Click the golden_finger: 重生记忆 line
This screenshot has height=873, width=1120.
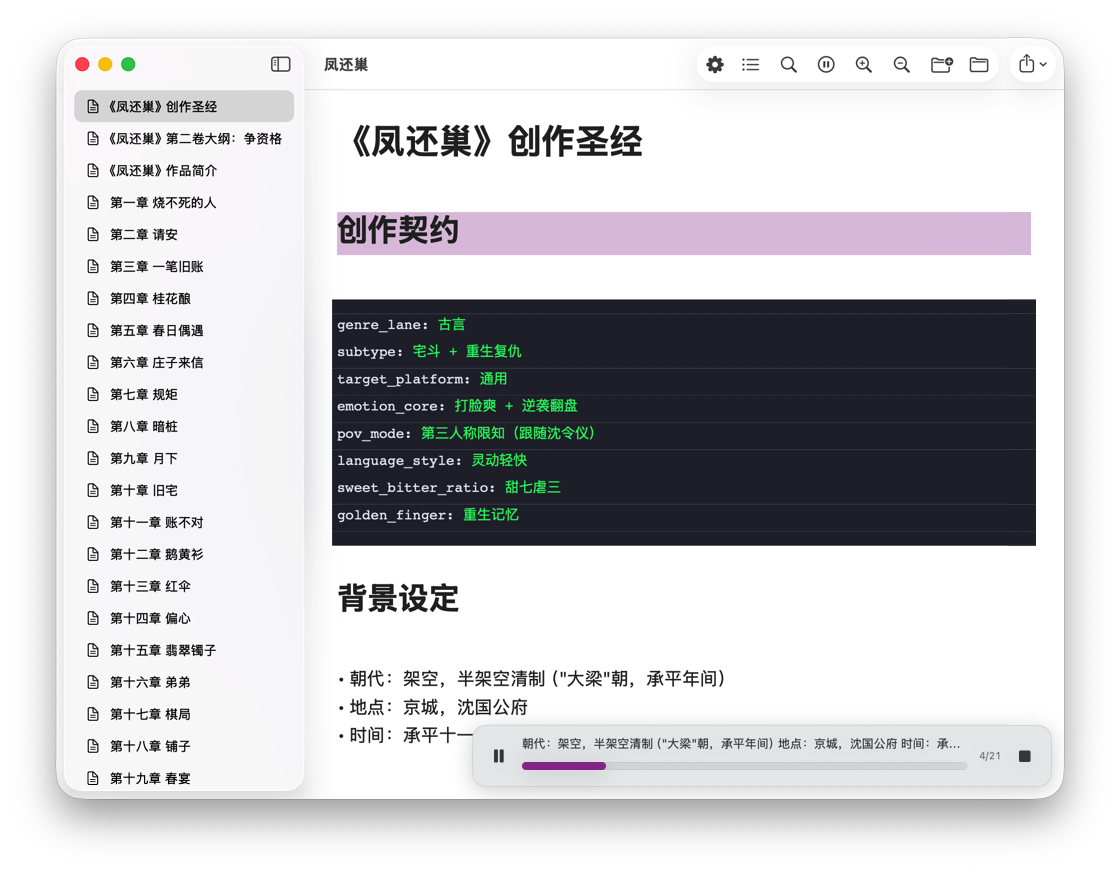pyautogui.click(x=428, y=514)
